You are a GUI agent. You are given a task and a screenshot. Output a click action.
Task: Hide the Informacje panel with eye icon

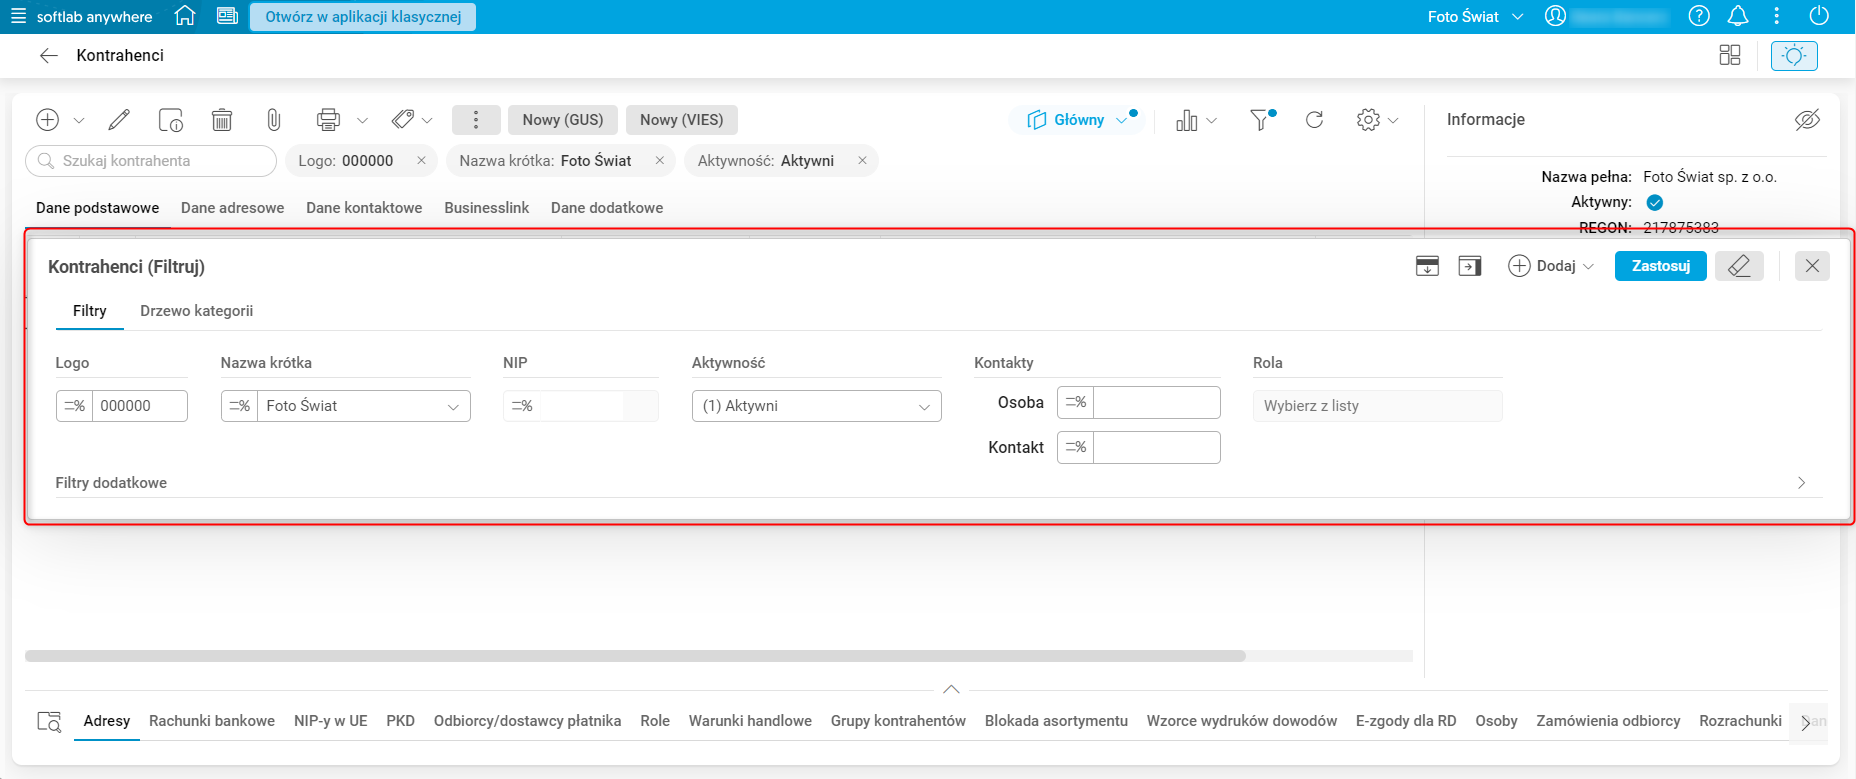click(x=1807, y=120)
